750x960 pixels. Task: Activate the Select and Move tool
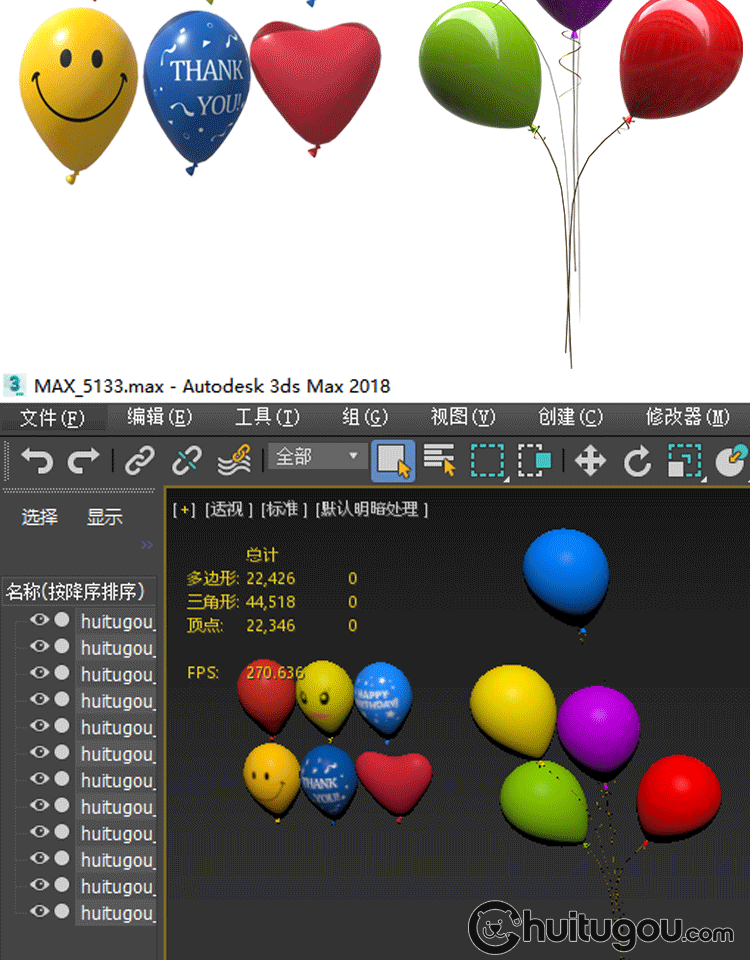[x=590, y=460]
